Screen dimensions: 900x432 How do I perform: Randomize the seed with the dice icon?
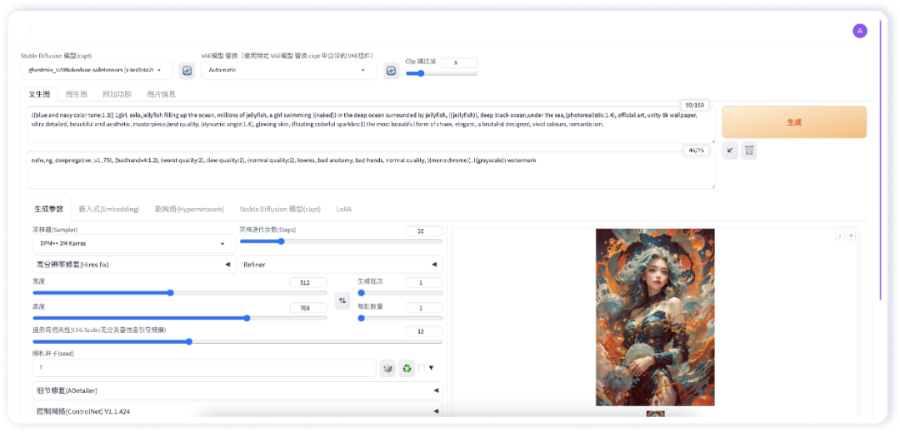[x=387, y=368]
